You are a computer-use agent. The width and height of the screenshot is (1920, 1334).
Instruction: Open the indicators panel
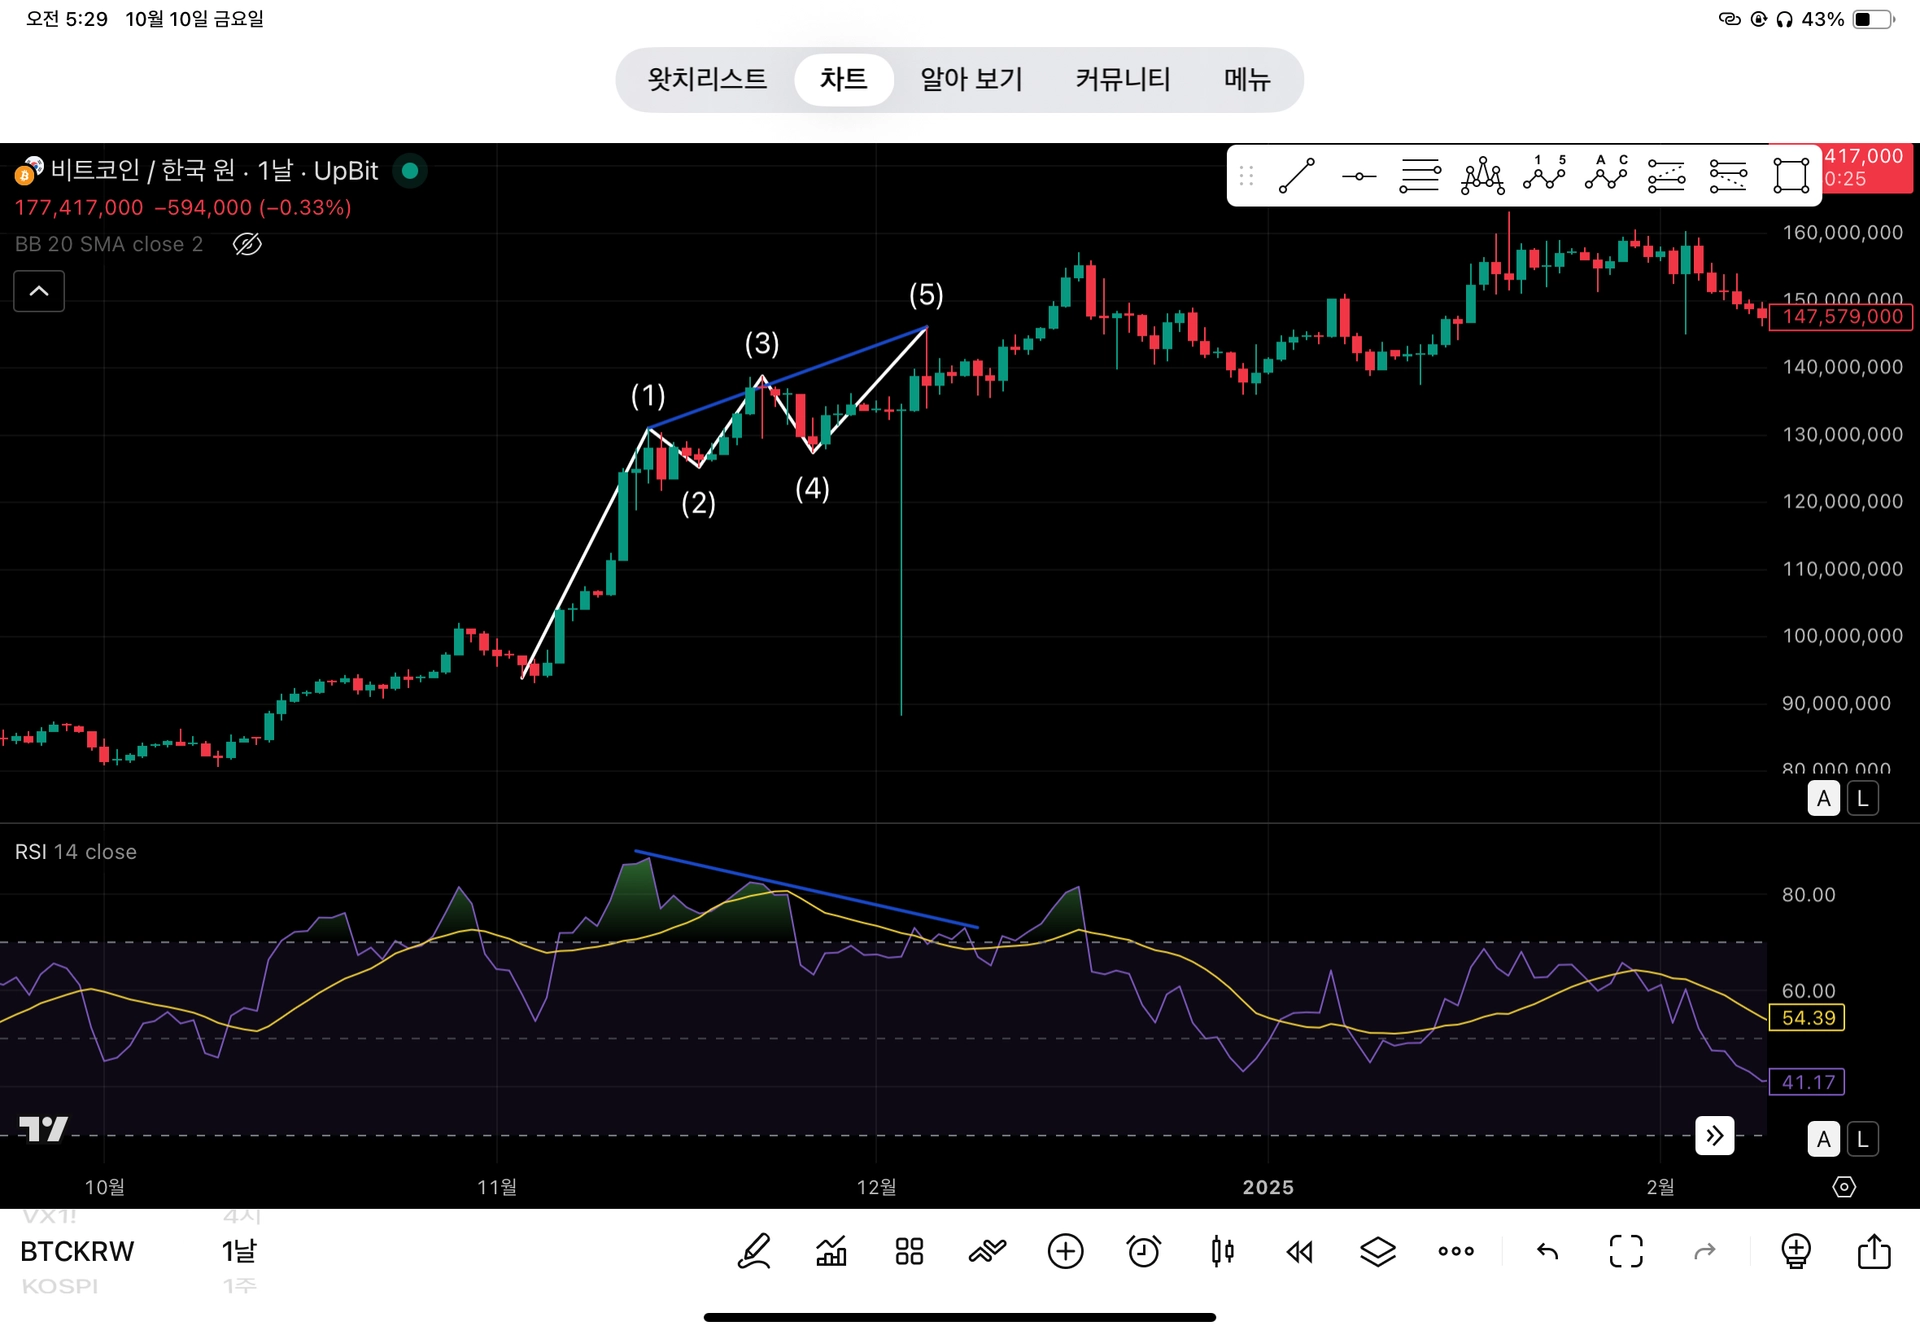pos(831,1251)
